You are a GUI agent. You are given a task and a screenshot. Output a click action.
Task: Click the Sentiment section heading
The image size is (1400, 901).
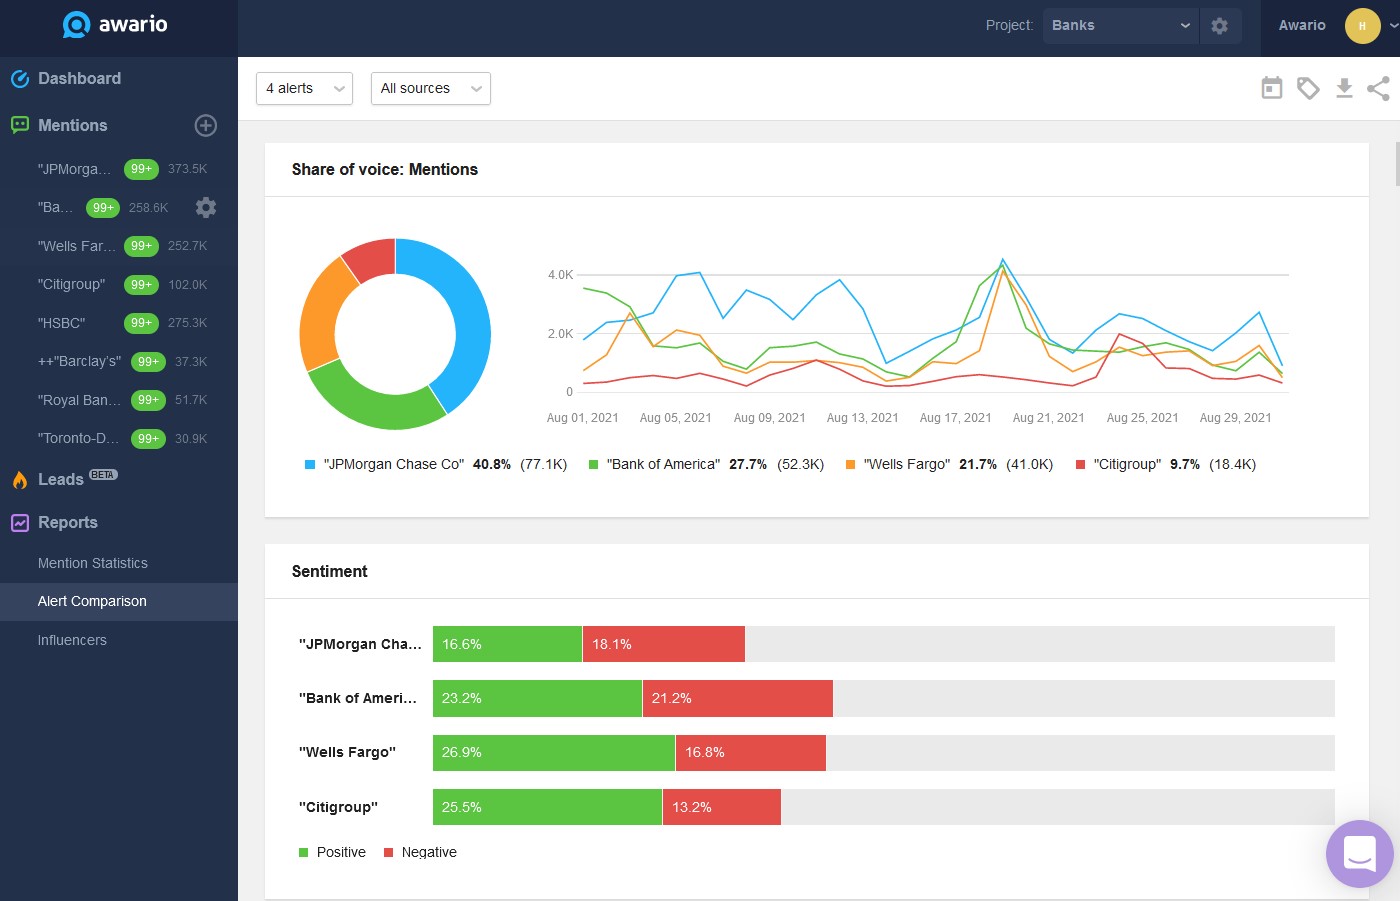330,572
